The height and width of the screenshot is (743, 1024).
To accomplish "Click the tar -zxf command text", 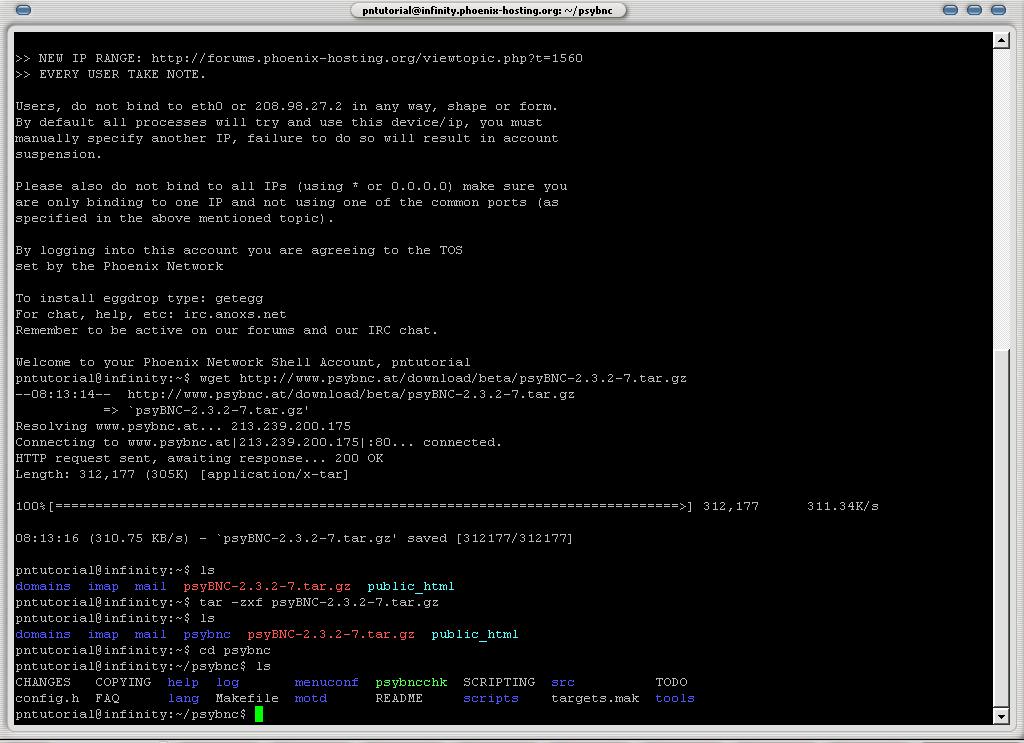I will pos(319,602).
